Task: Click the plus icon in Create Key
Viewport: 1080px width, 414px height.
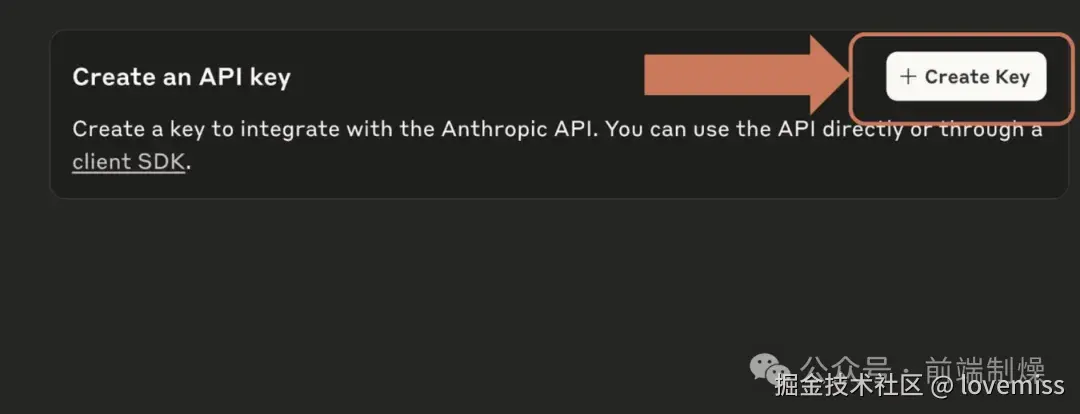Action: (908, 77)
